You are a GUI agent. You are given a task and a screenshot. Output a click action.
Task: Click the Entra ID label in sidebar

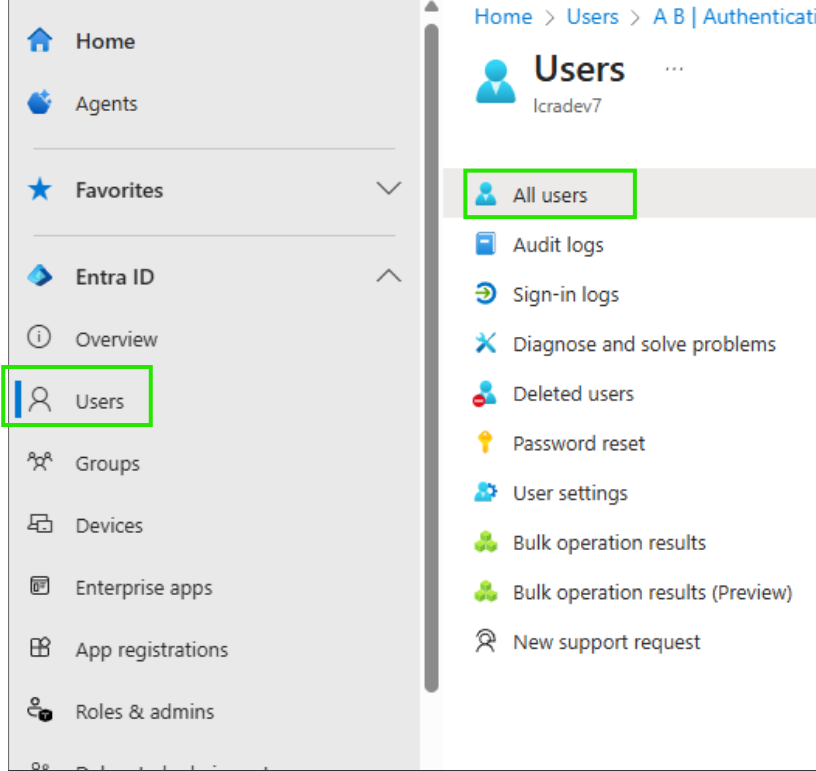click(115, 277)
